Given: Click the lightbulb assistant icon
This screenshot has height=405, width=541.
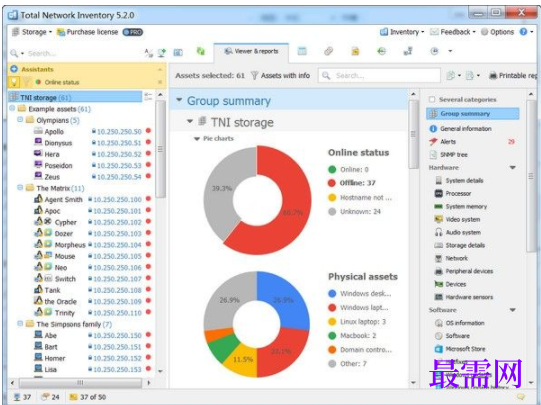Looking at the screenshot, I should [14, 82].
